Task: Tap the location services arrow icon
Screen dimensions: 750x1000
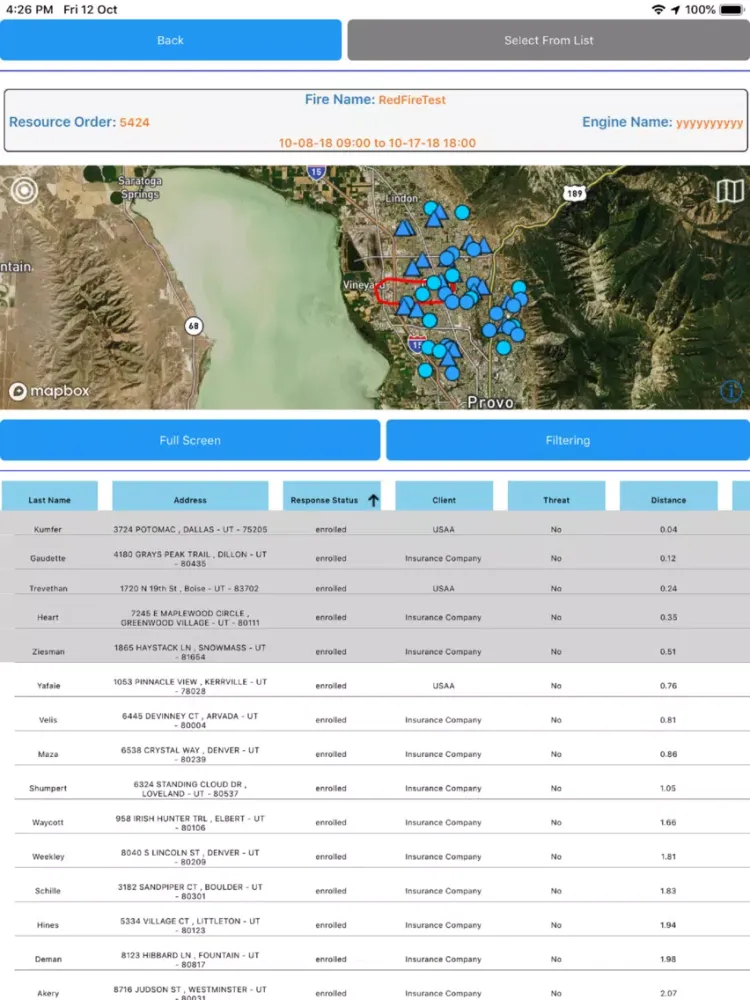Action: pyautogui.click(x=675, y=10)
